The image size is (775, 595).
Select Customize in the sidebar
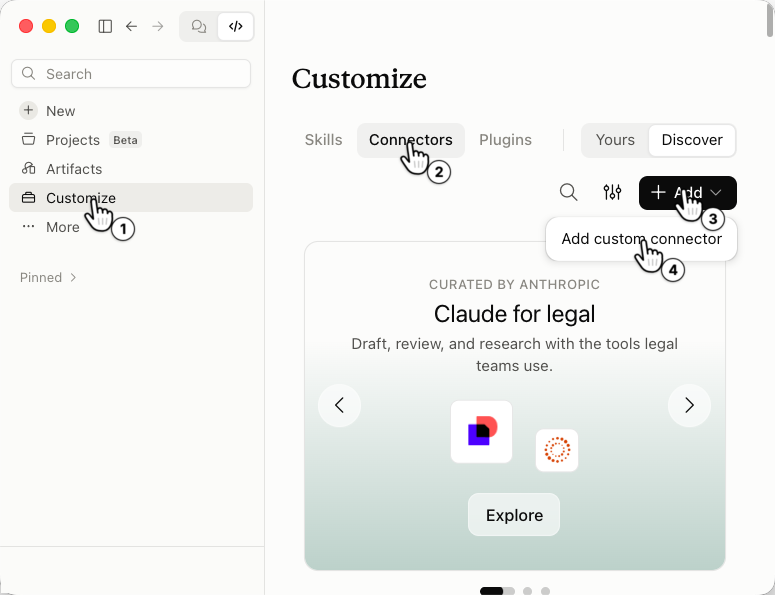point(131,198)
